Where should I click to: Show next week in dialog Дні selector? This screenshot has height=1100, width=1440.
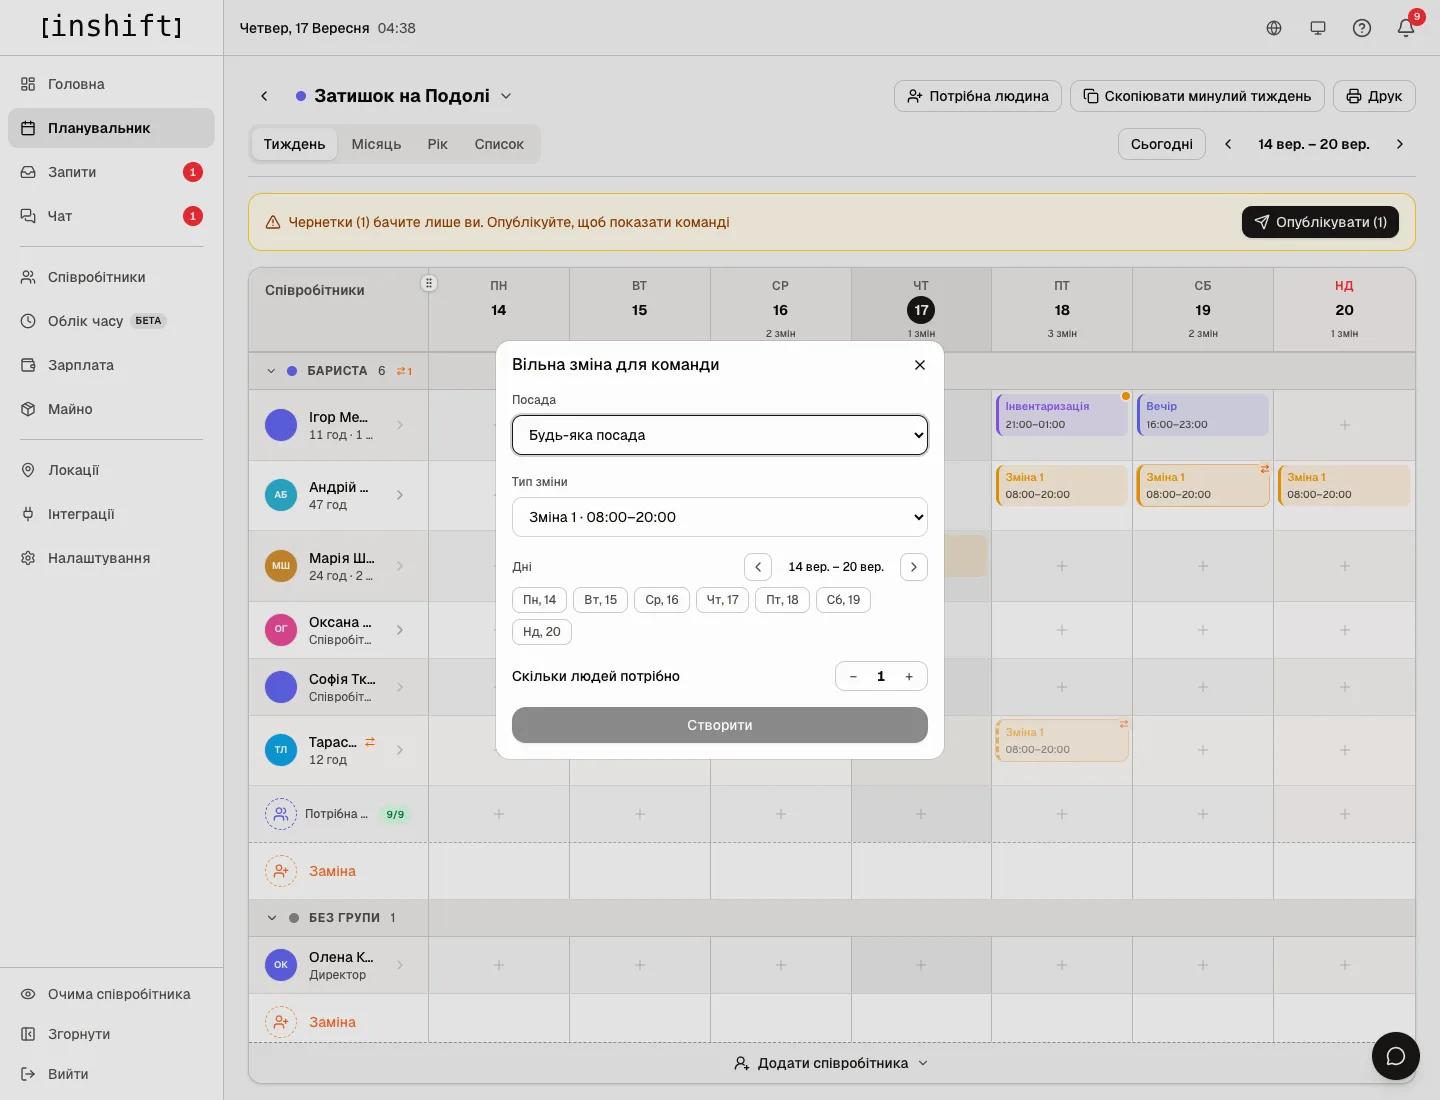(x=914, y=567)
